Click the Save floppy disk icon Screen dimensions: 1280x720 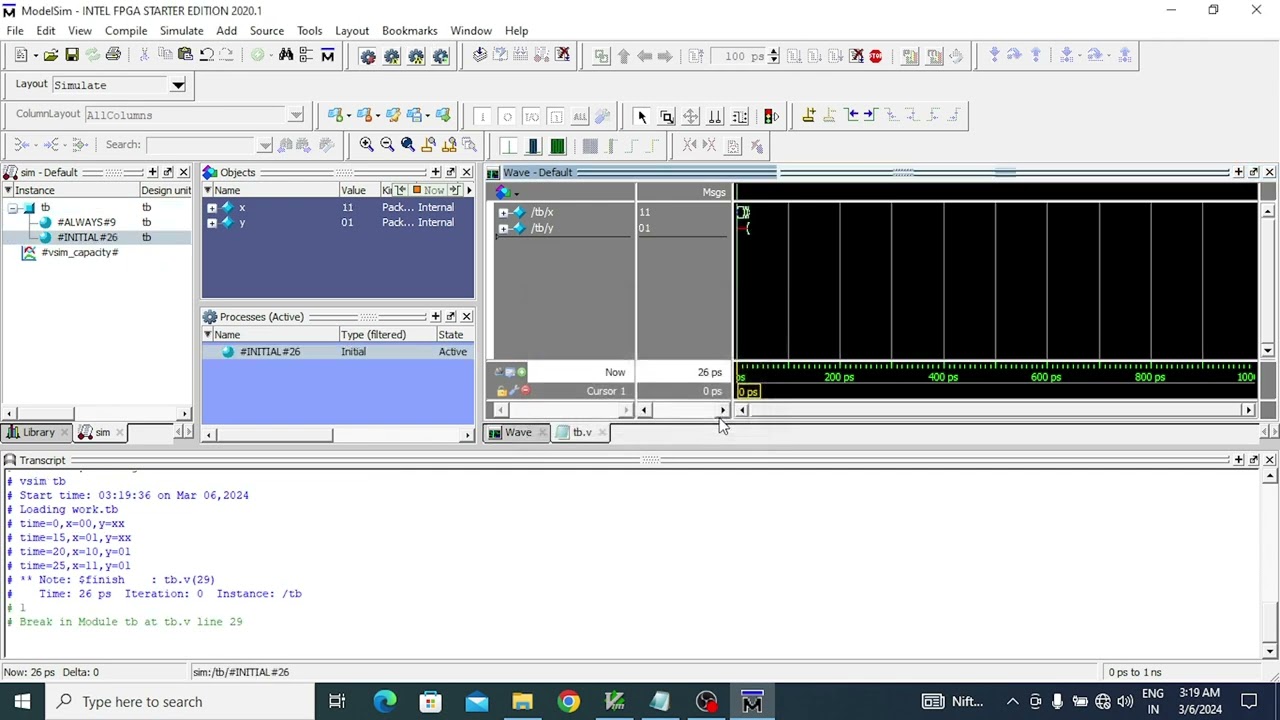click(72, 56)
